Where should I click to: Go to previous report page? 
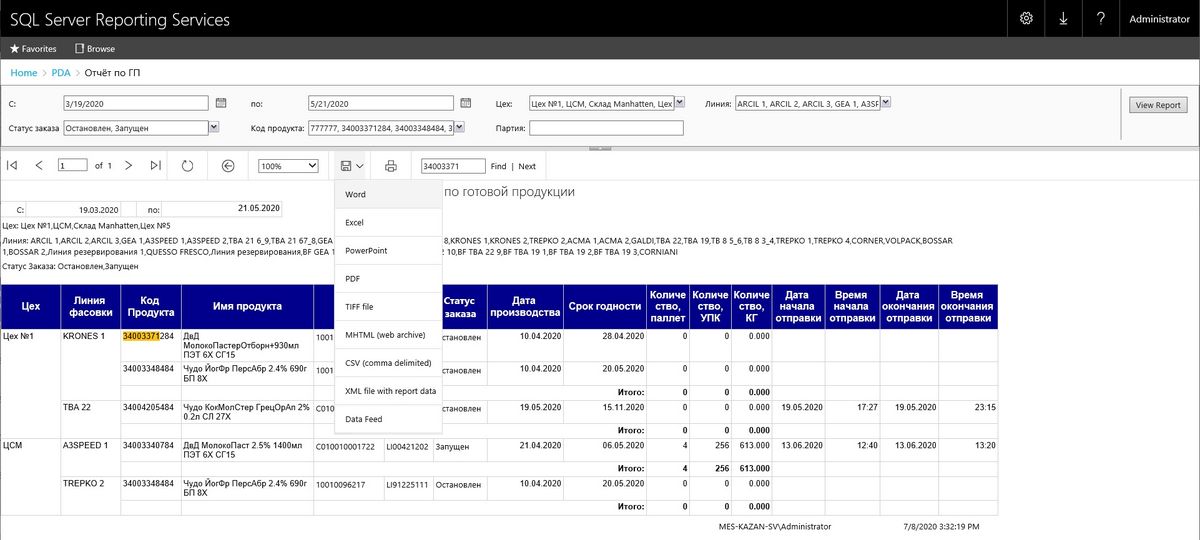click(x=39, y=165)
